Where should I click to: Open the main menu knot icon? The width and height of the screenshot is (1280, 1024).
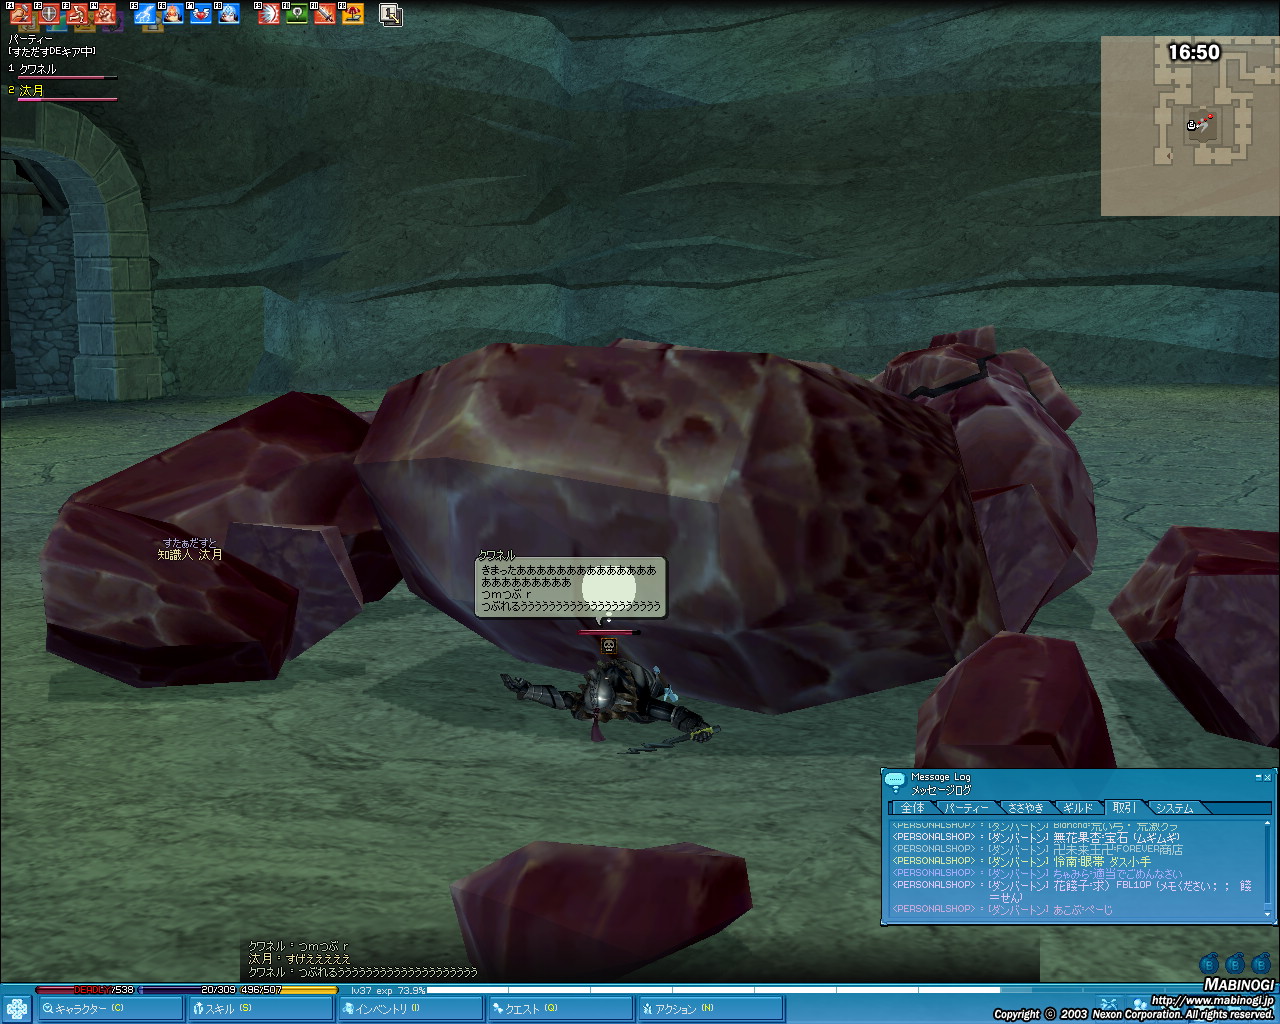click(x=16, y=1008)
